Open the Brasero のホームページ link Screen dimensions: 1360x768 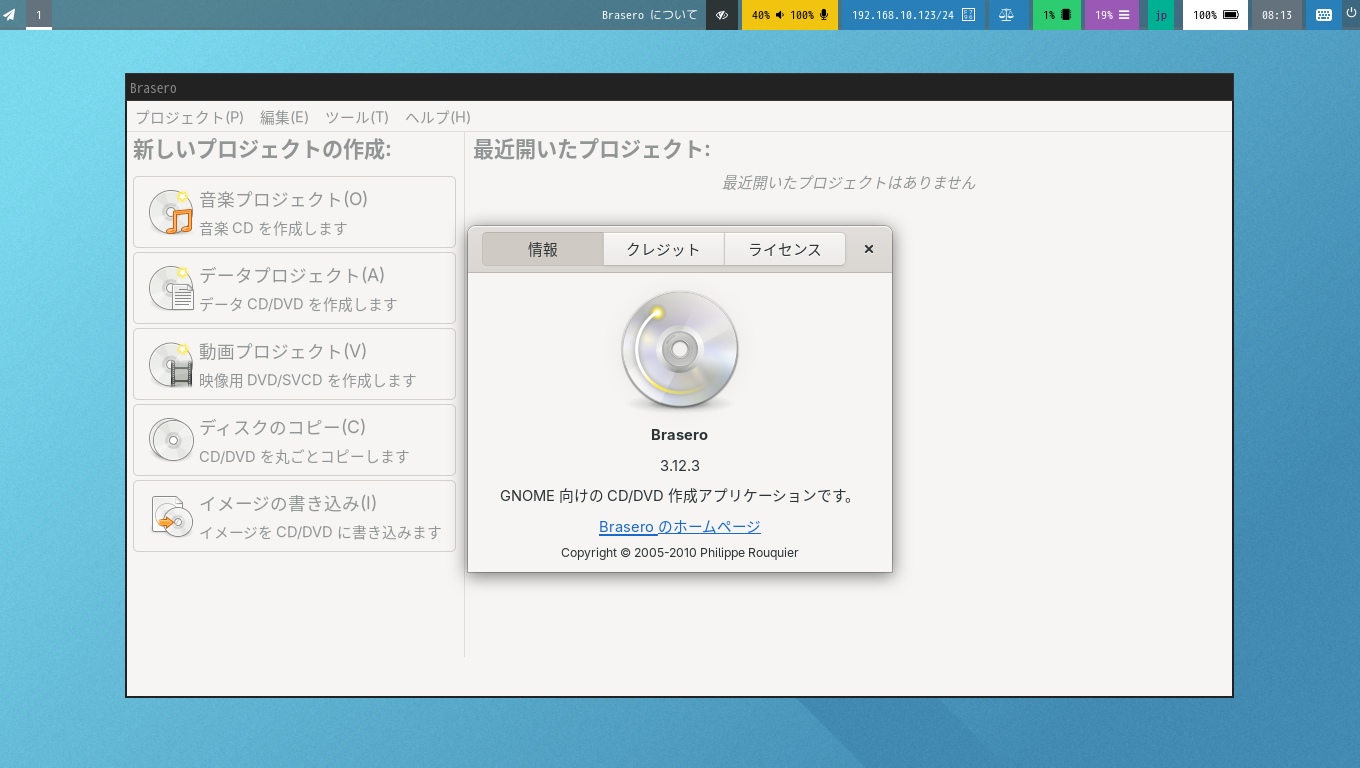(680, 527)
